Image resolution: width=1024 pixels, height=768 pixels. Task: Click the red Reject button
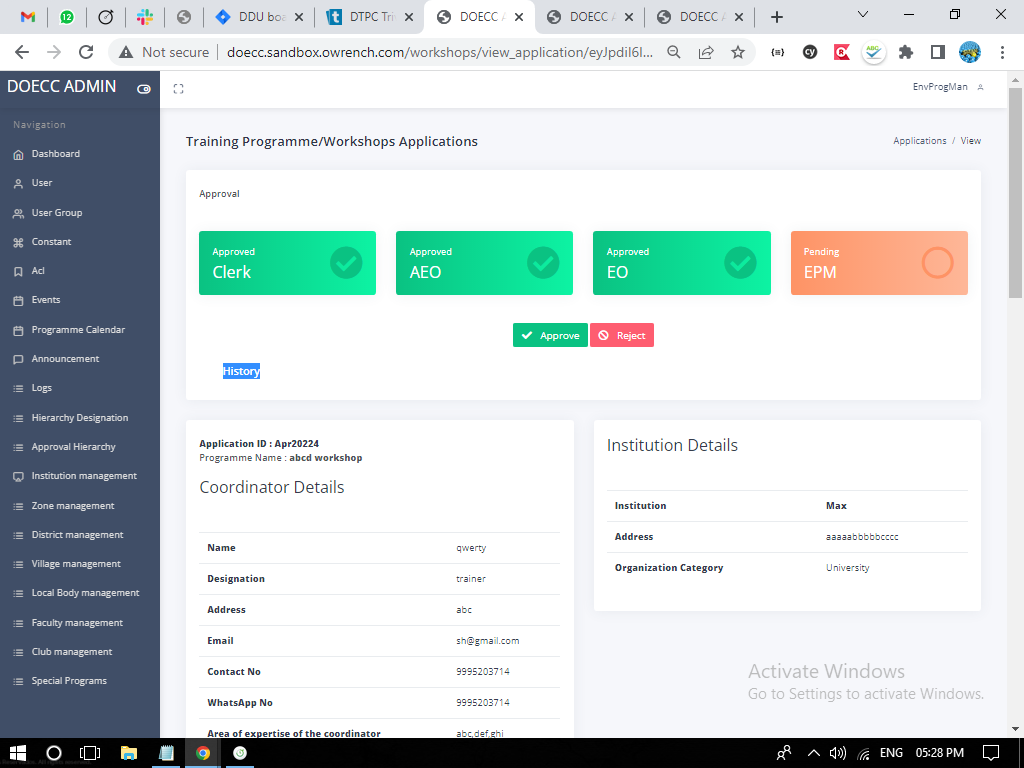[x=621, y=336]
